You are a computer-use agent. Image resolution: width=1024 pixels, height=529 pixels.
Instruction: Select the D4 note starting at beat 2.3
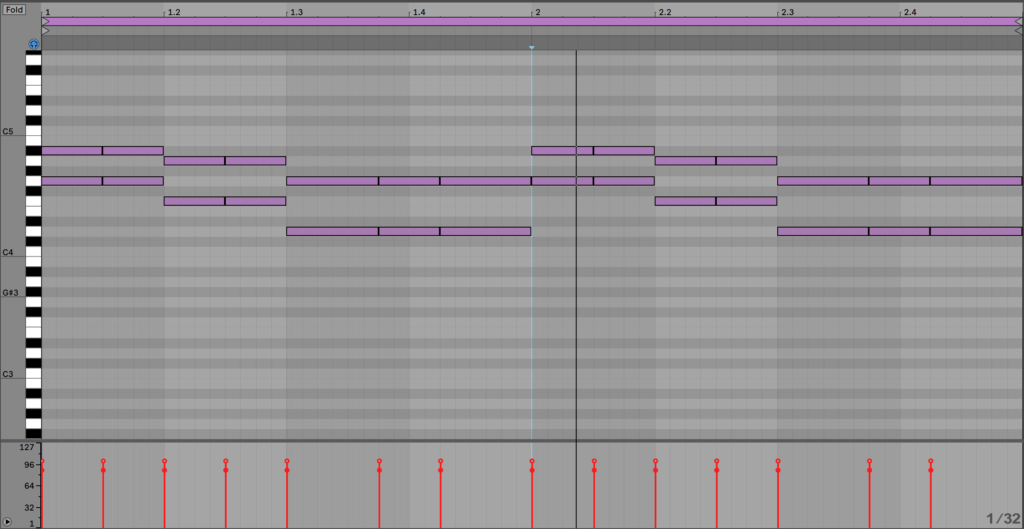tap(824, 231)
